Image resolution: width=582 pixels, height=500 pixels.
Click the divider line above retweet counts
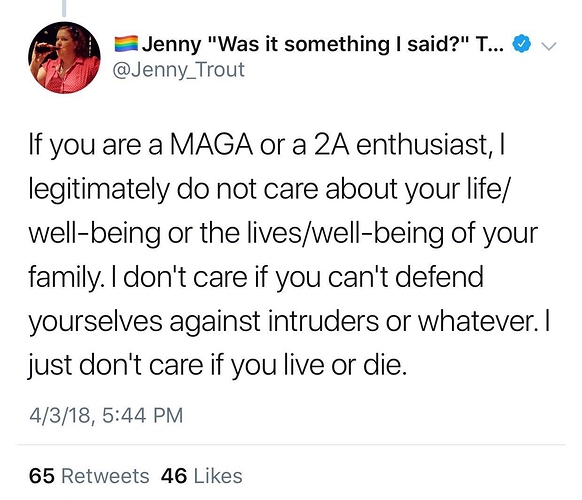point(291,444)
